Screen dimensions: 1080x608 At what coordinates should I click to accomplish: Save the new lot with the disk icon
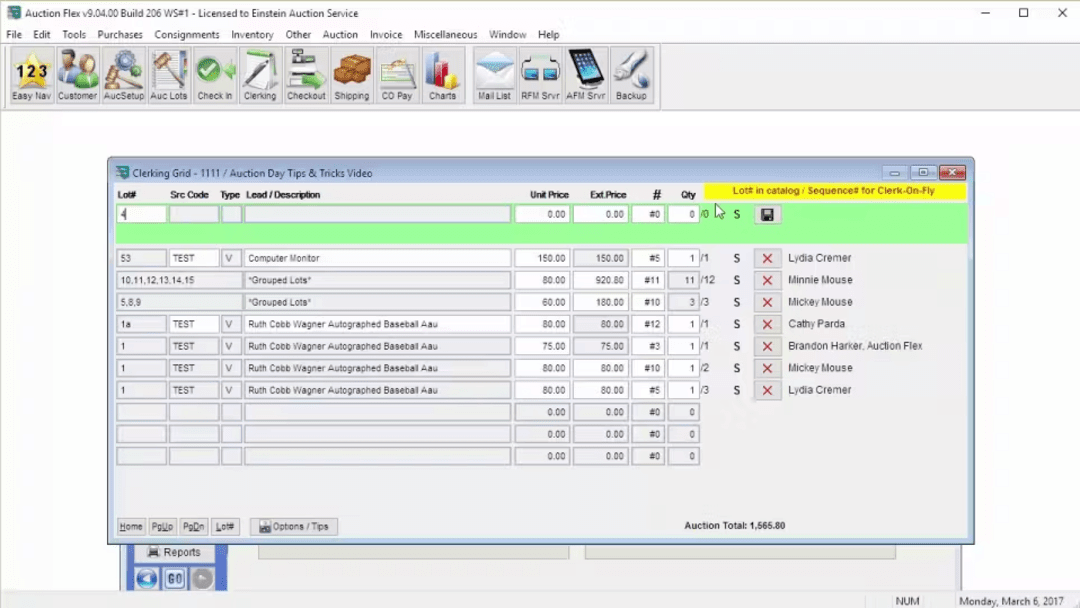point(766,214)
